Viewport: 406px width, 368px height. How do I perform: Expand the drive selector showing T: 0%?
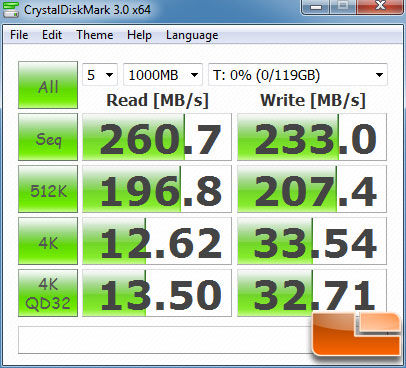[x=298, y=75]
